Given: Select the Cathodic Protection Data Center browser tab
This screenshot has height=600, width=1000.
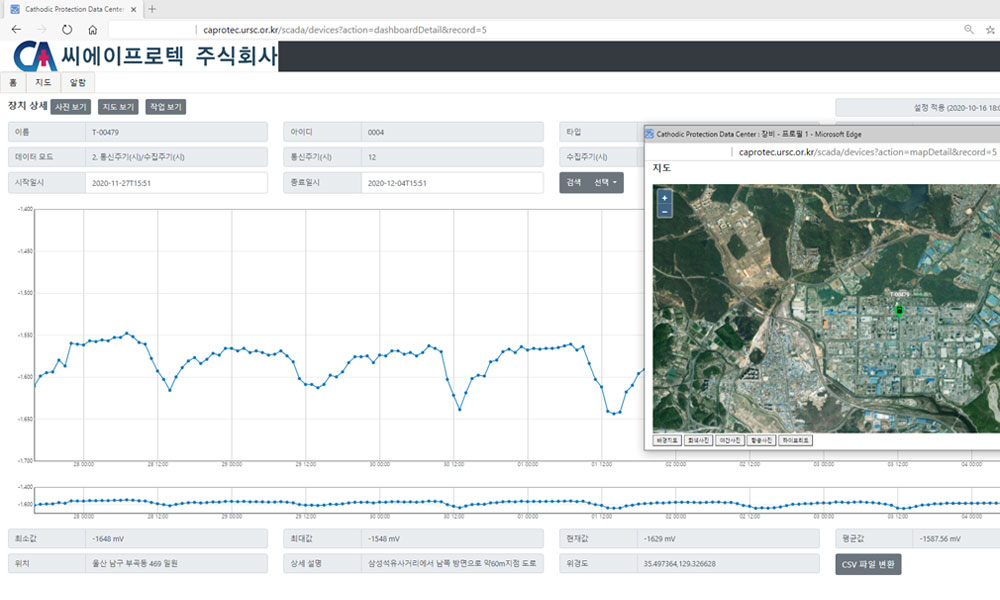Looking at the screenshot, I should [73, 10].
